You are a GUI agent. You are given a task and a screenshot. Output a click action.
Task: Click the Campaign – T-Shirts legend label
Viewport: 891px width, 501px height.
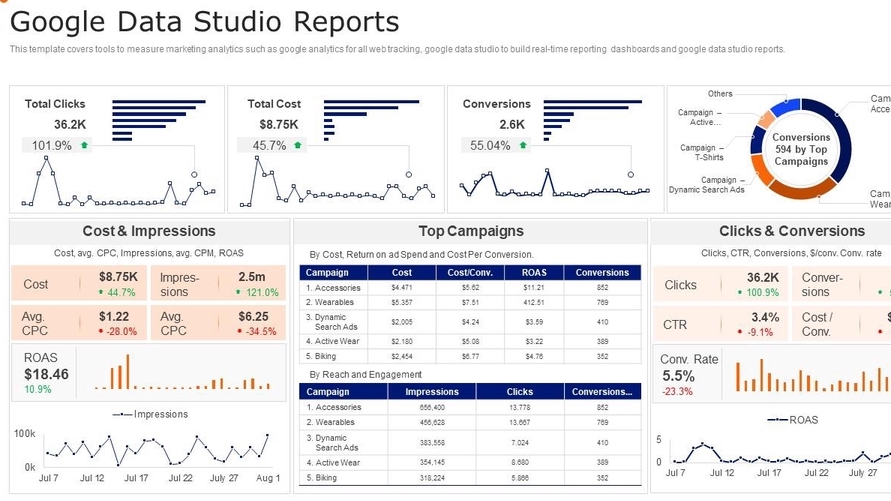pyautogui.click(x=702, y=152)
